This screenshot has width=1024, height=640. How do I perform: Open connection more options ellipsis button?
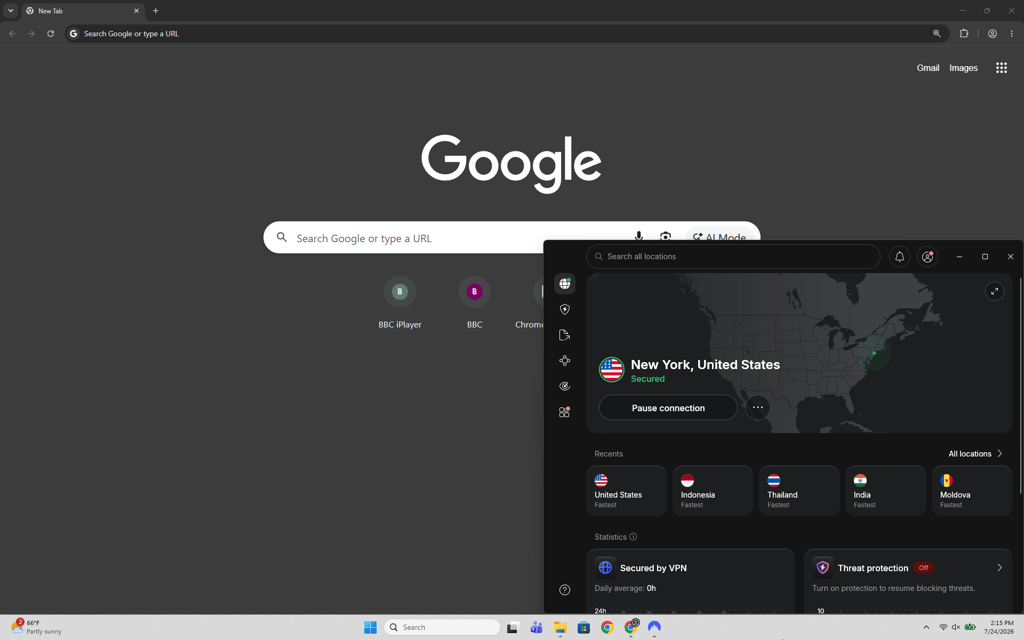point(758,408)
